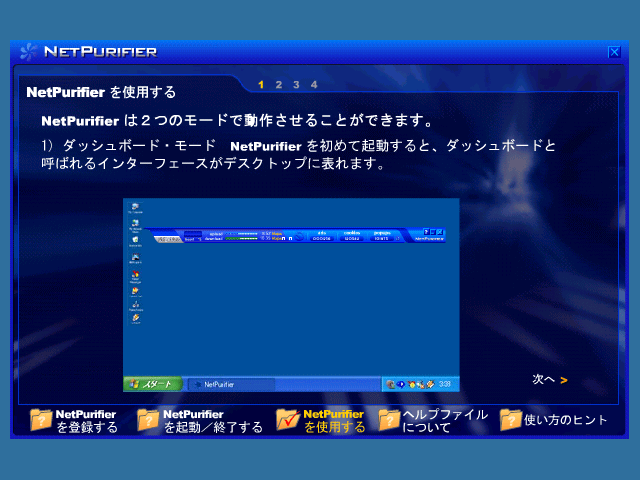Go to tutorial page 2
This screenshot has width=640, height=480.
point(278,85)
